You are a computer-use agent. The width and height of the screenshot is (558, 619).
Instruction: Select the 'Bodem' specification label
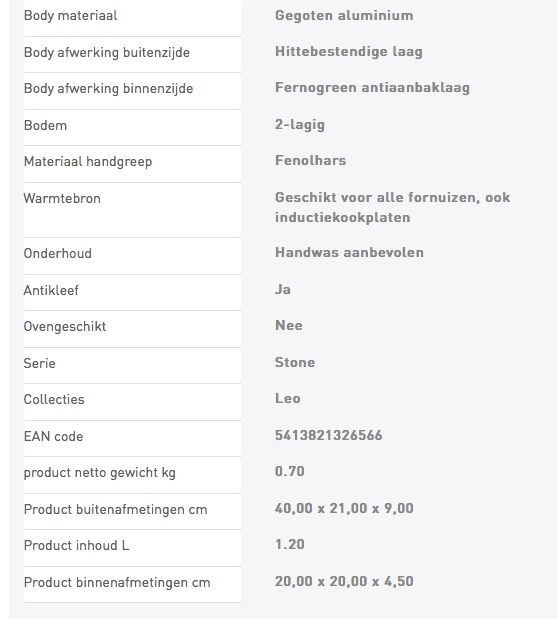pos(45,126)
